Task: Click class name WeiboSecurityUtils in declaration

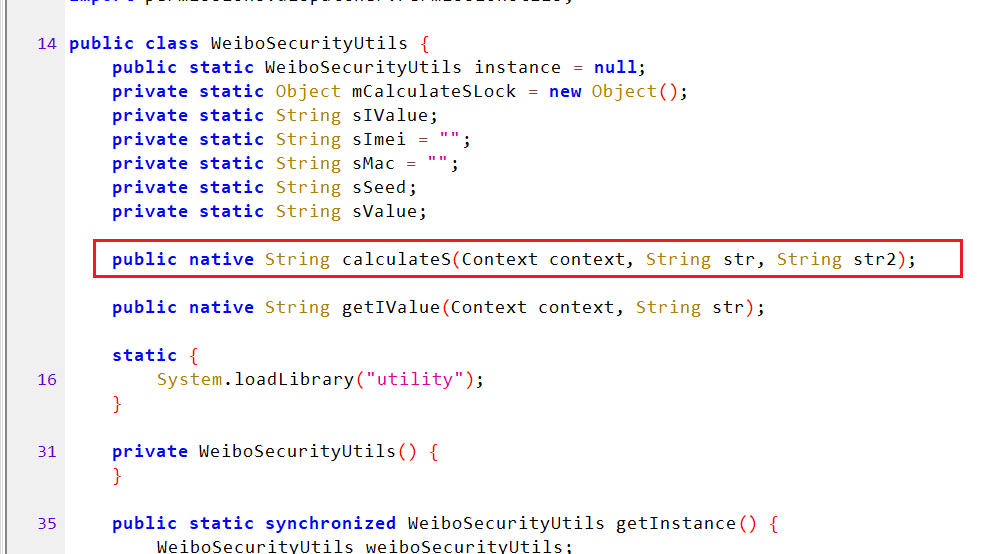Action: (309, 43)
